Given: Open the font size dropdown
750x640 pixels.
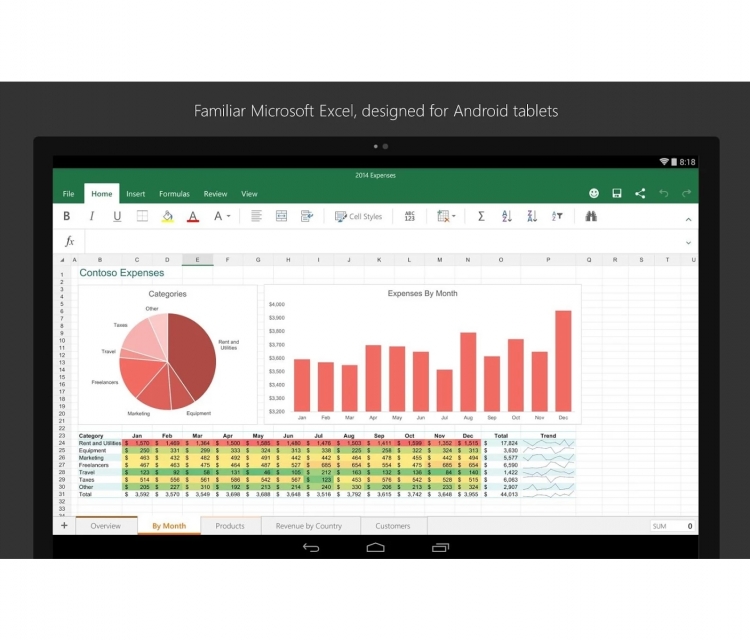Looking at the screenshot, I should (222, 216).
